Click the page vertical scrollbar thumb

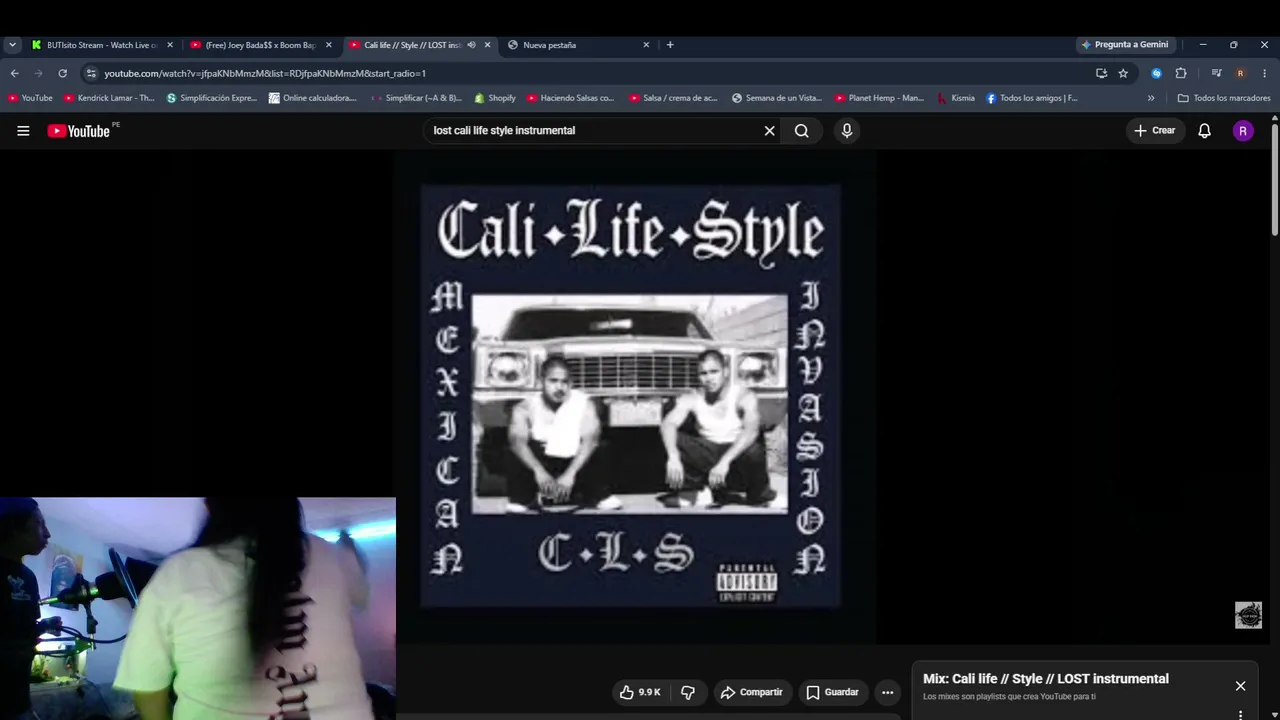[1275, 180]
